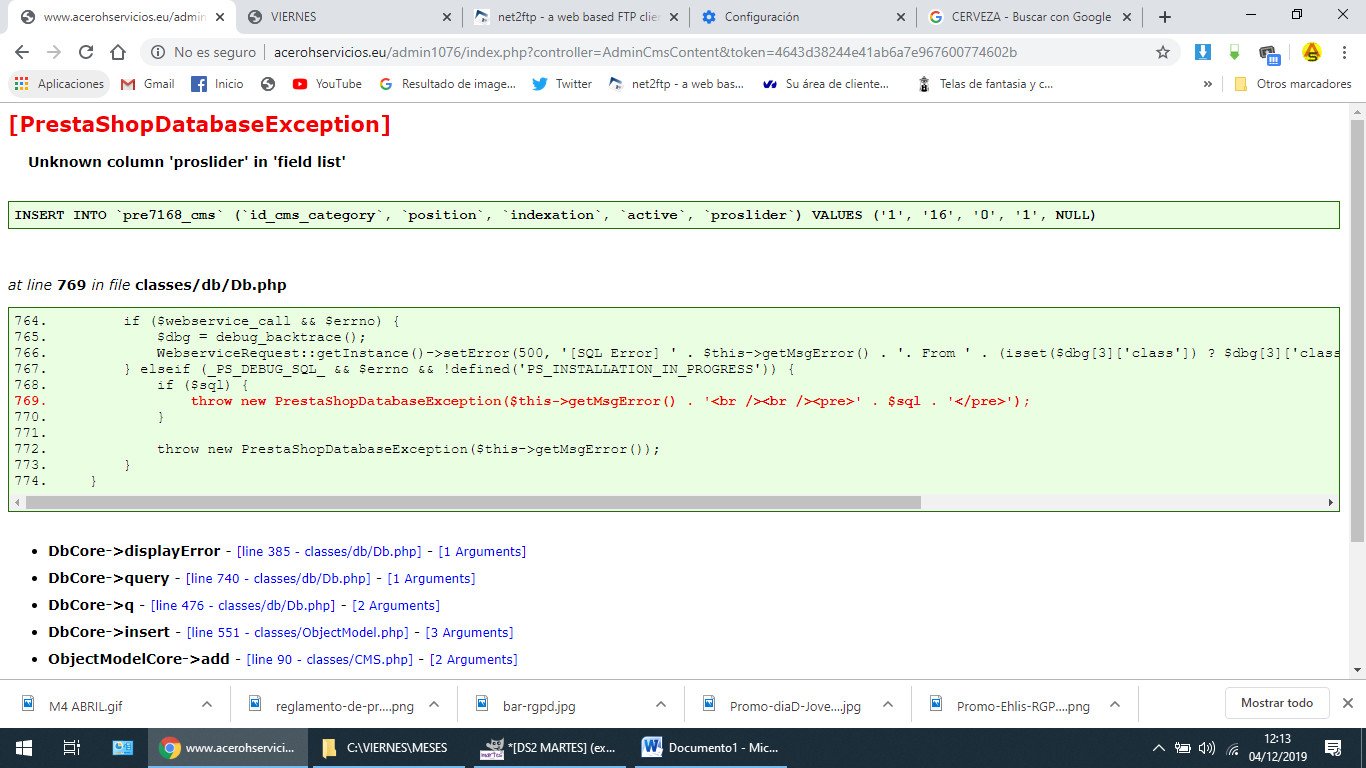Reload the current page
The image size is (1366, 768).
[86, 52]
